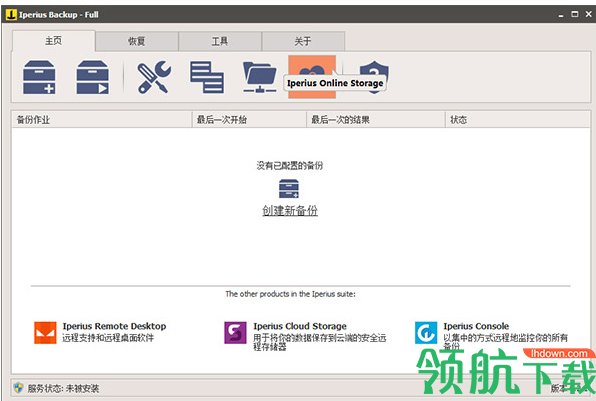Click 'The other products in the Iperius suite' text
Viewport: 596px width, 401px height.
pos(290,294)
